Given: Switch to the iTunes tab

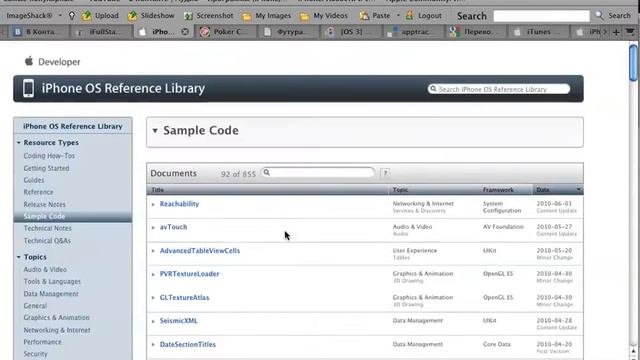Looking at the screenshot, I should click(x=538, y=32).
